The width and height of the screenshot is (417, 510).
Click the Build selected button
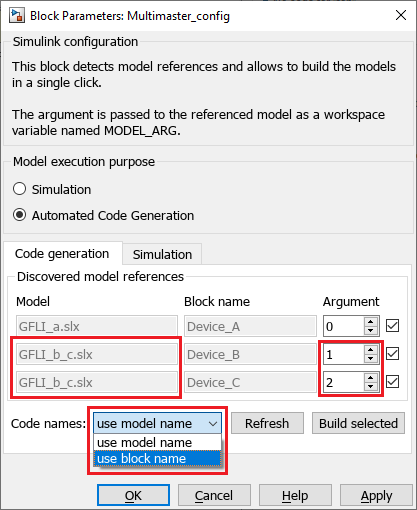tap(358, 423)
